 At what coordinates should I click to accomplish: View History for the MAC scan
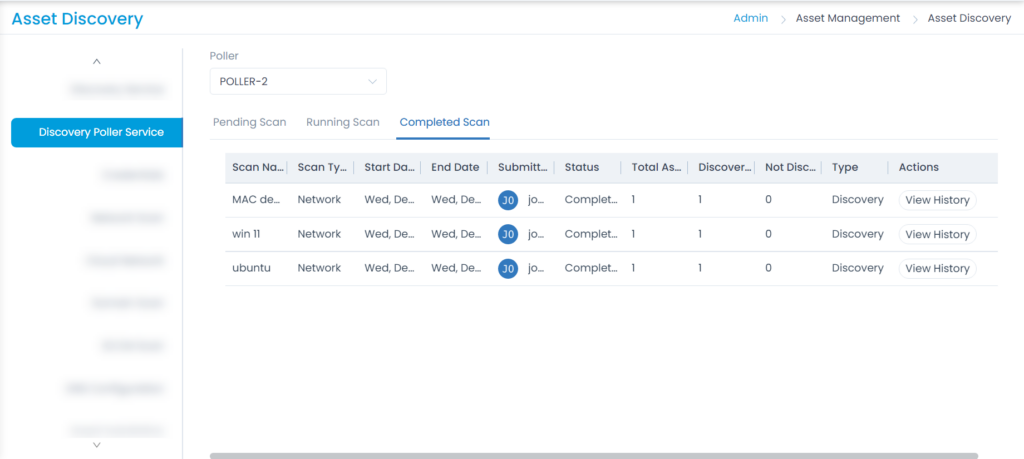[937, 200]
